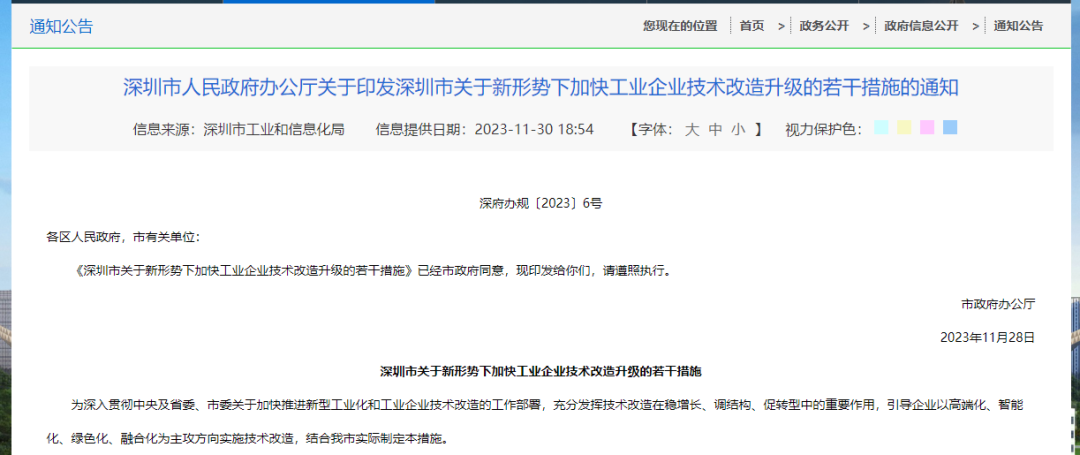Select the cyan eye-protection color
The image size is (1080, 455).
point(881,127)
